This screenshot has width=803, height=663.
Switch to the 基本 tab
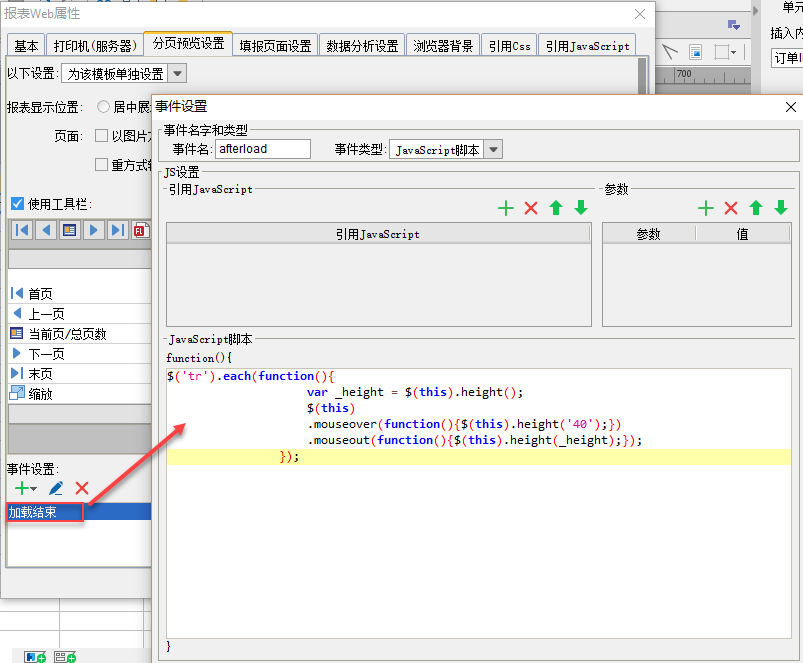point(26,46)
